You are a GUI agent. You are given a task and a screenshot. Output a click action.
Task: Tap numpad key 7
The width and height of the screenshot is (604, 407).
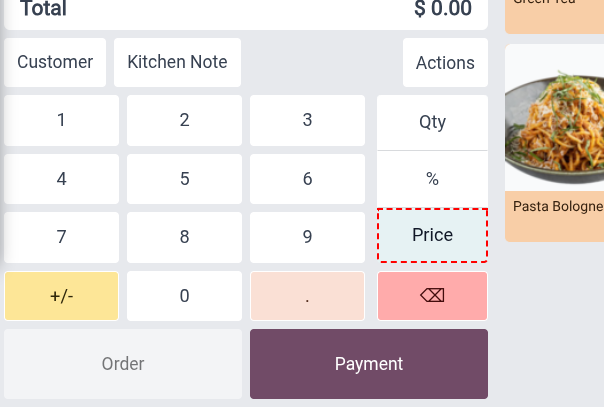click(x=62, y=237)
